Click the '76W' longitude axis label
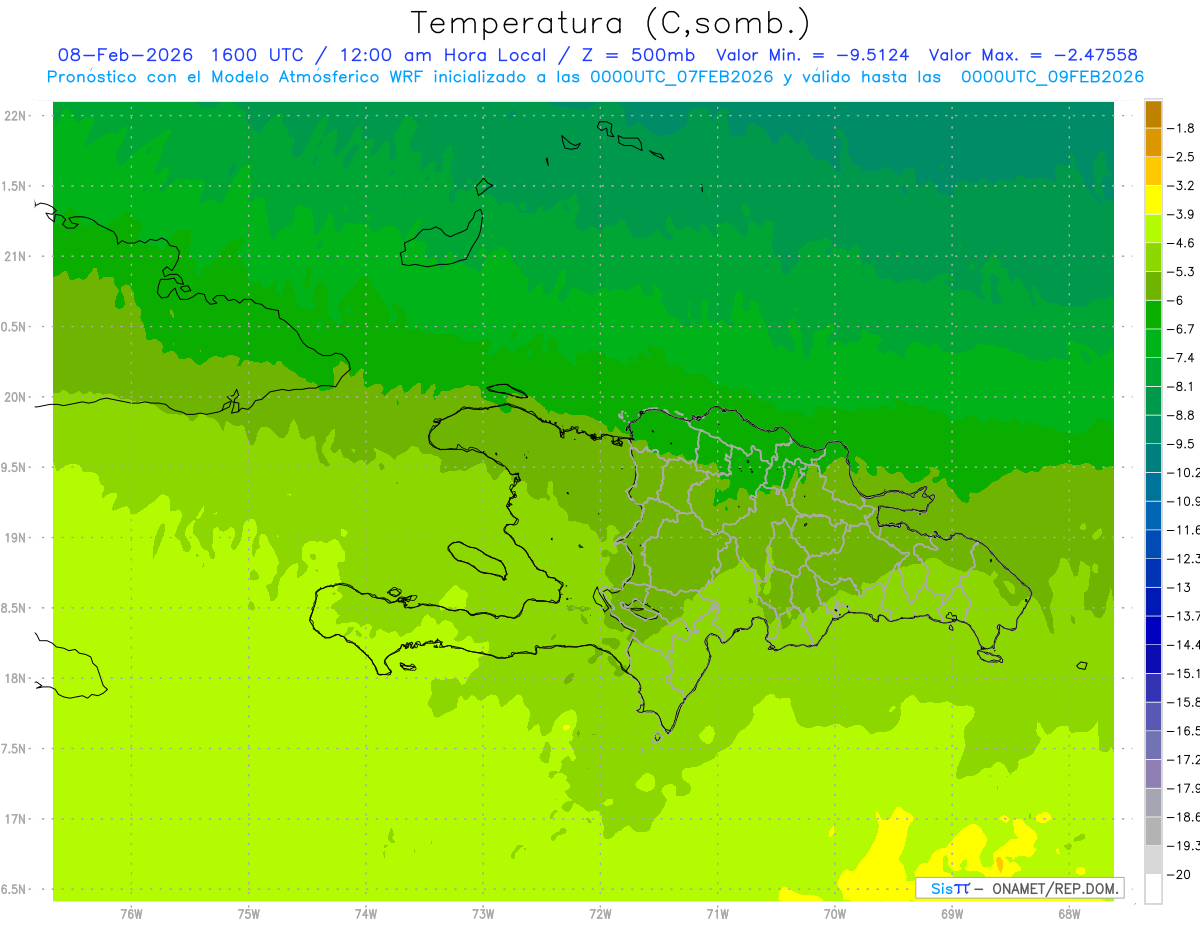Image resolution: width=1200 pixels, height=927 pixels. (x=131, y=914)
